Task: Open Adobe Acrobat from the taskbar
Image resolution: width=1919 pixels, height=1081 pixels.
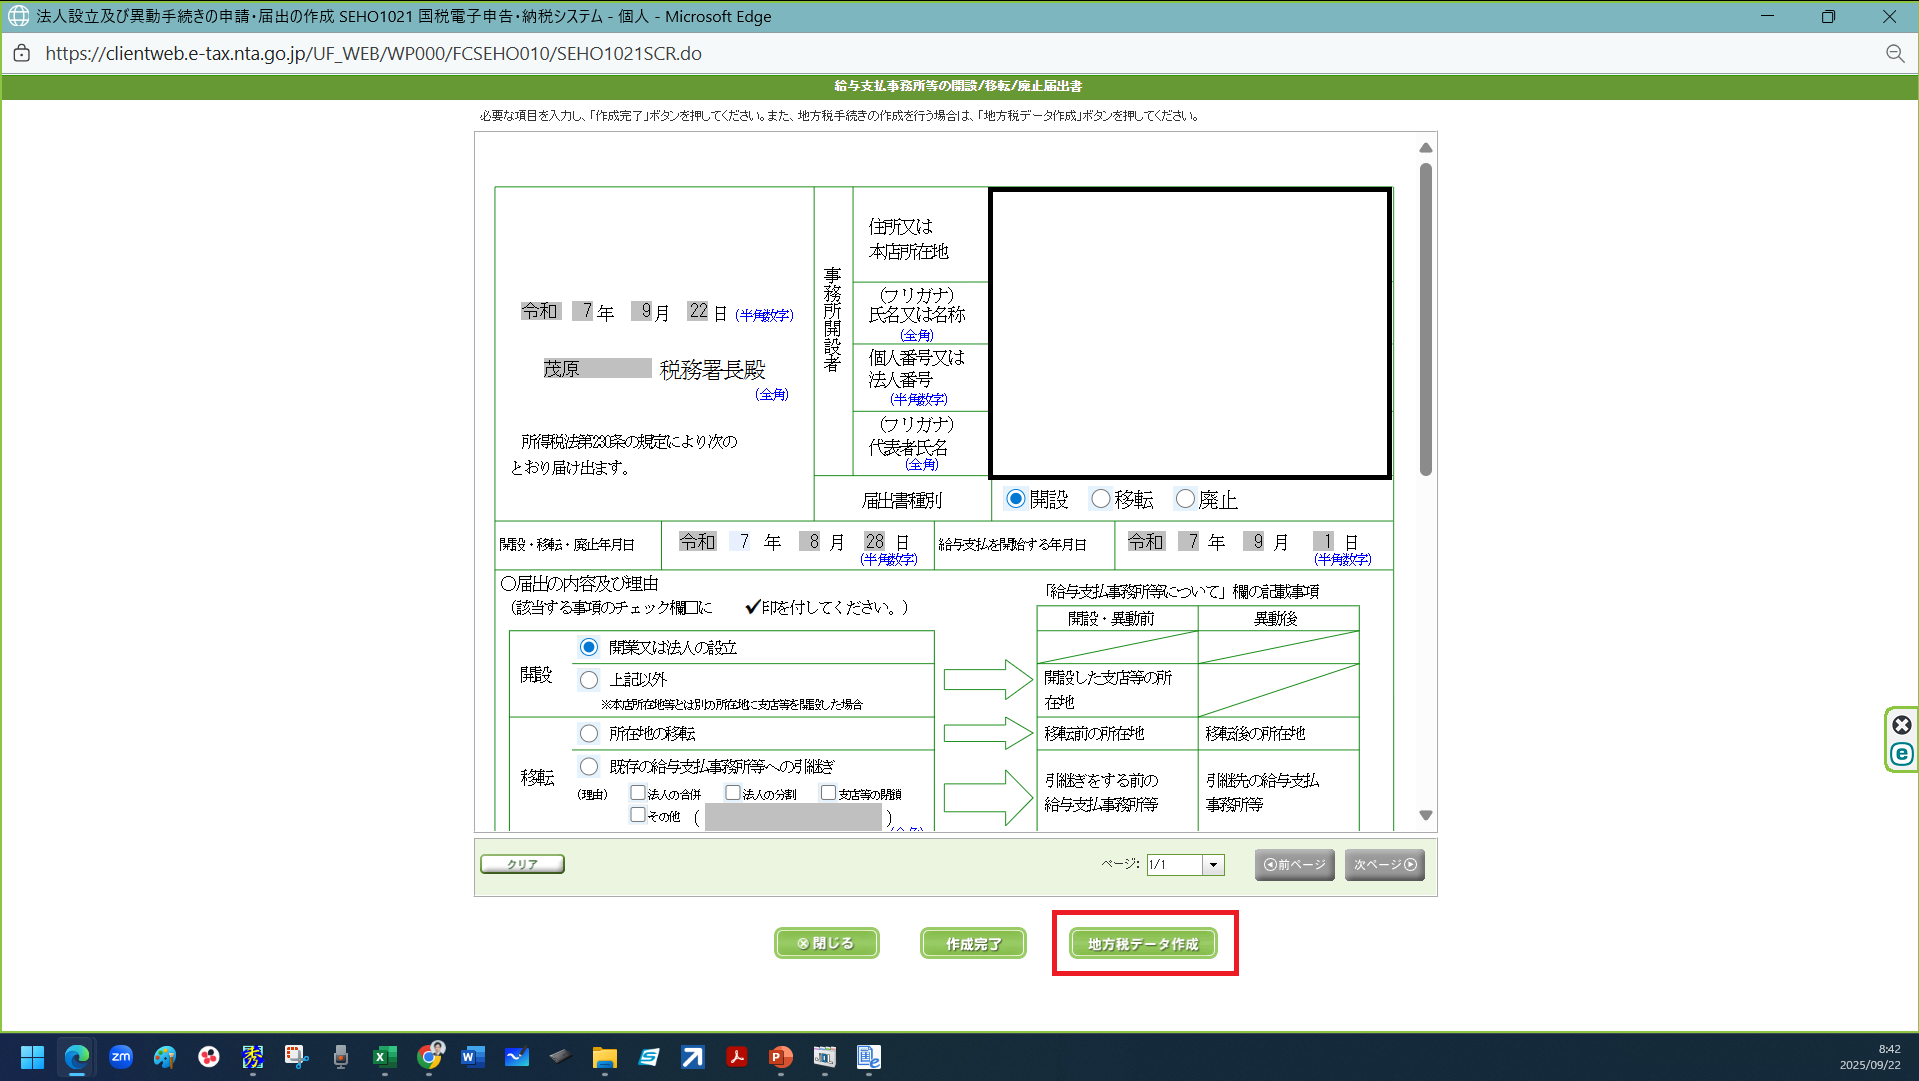Action: click(737, 1057)
